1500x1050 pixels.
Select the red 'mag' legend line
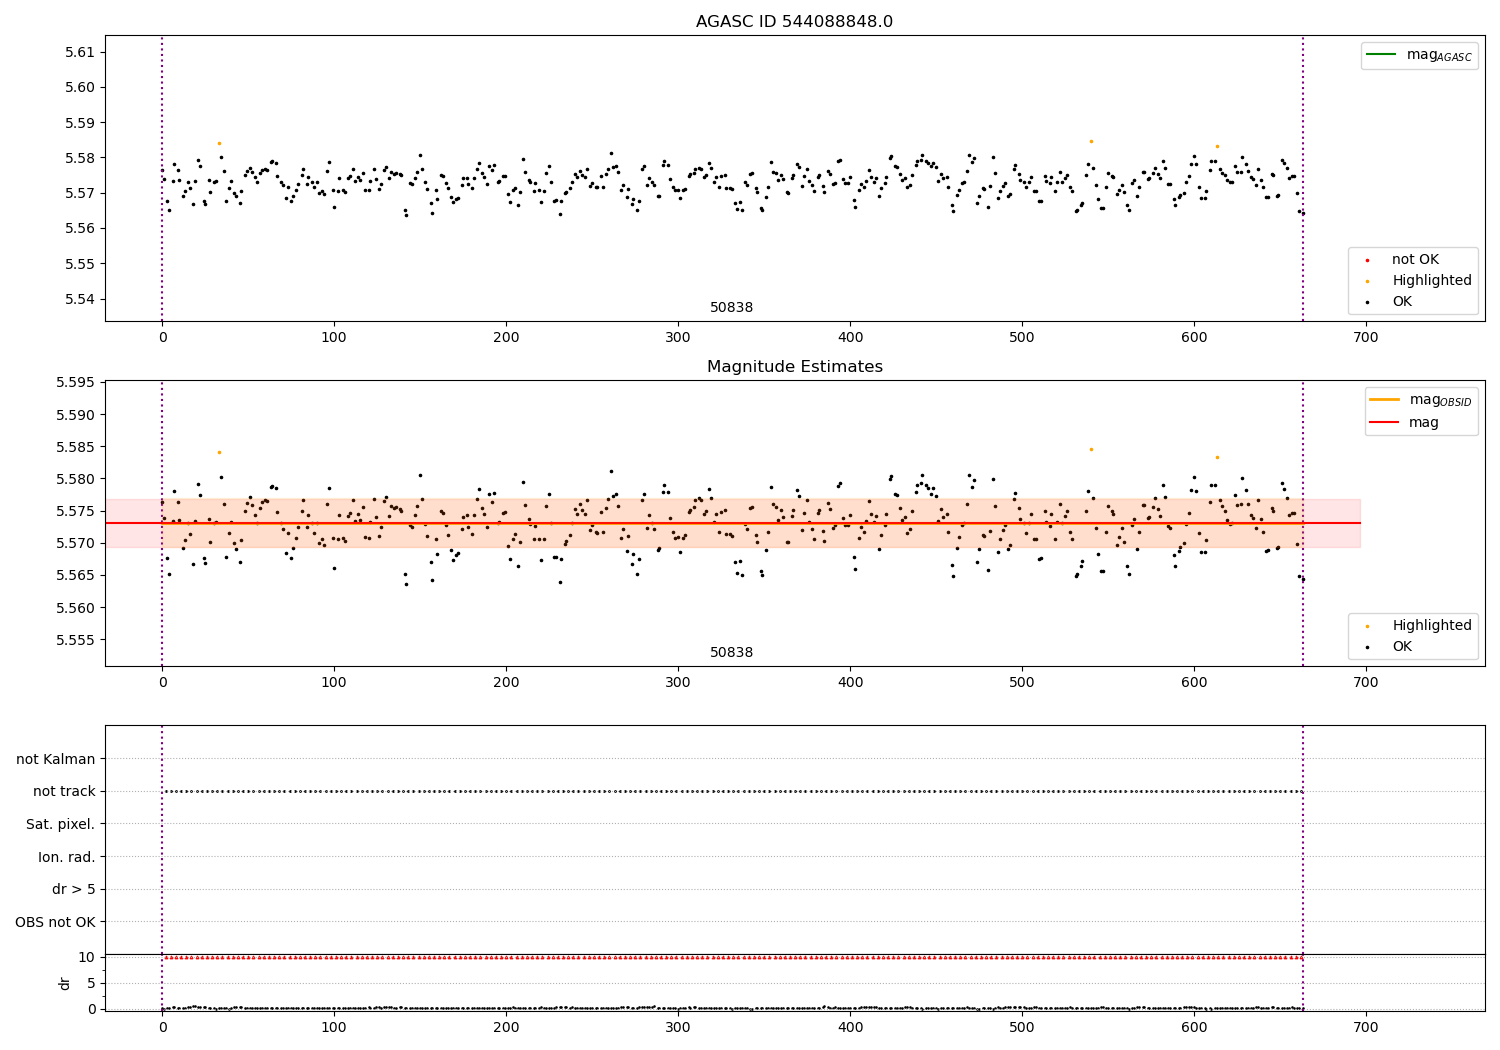tap(1385, 422)
